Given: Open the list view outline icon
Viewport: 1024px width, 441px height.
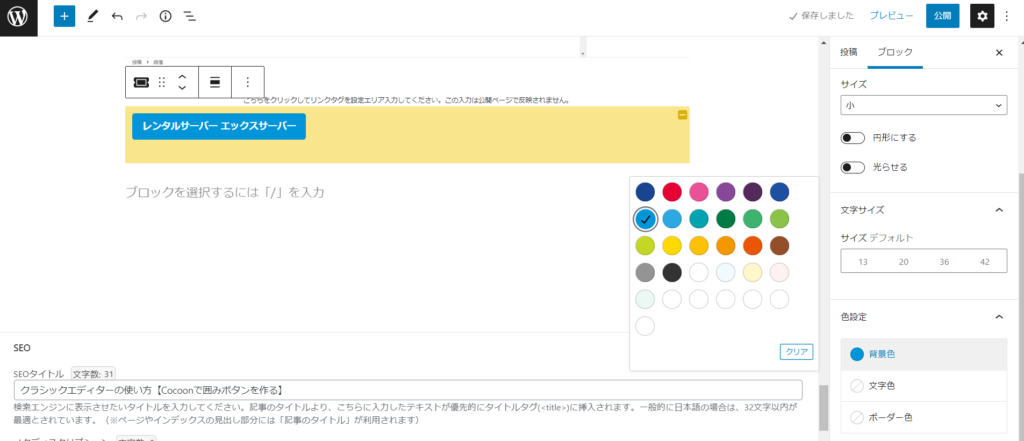Looking at the screenshot, I should click(x=189, y=16).
